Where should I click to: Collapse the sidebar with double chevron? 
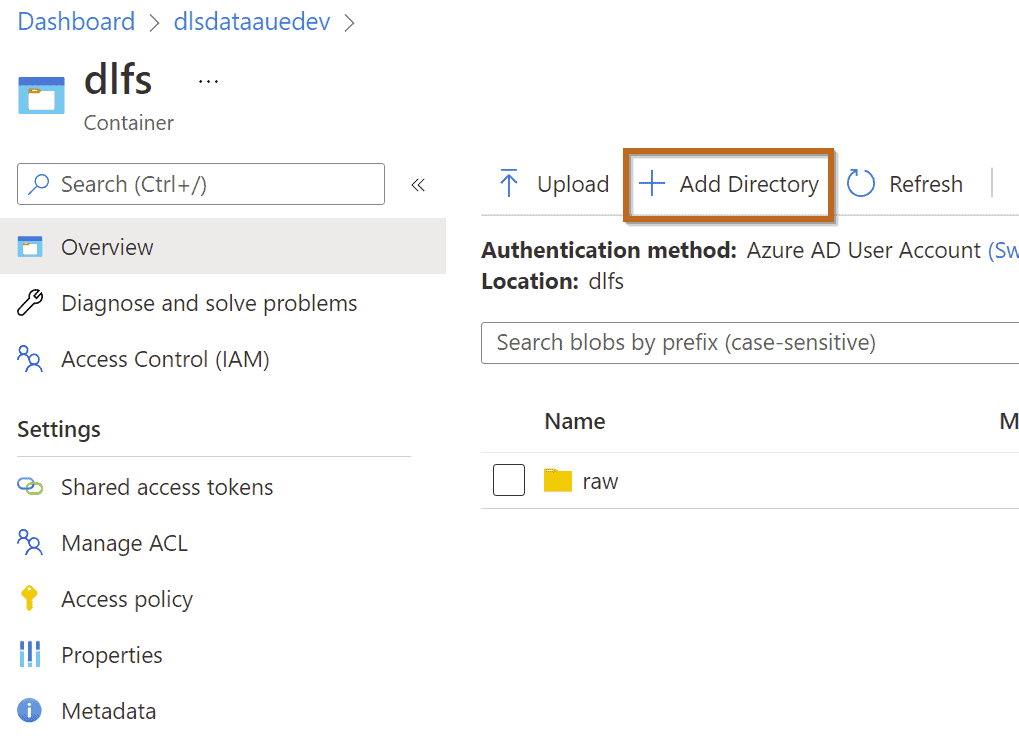[x=418, y=185]
